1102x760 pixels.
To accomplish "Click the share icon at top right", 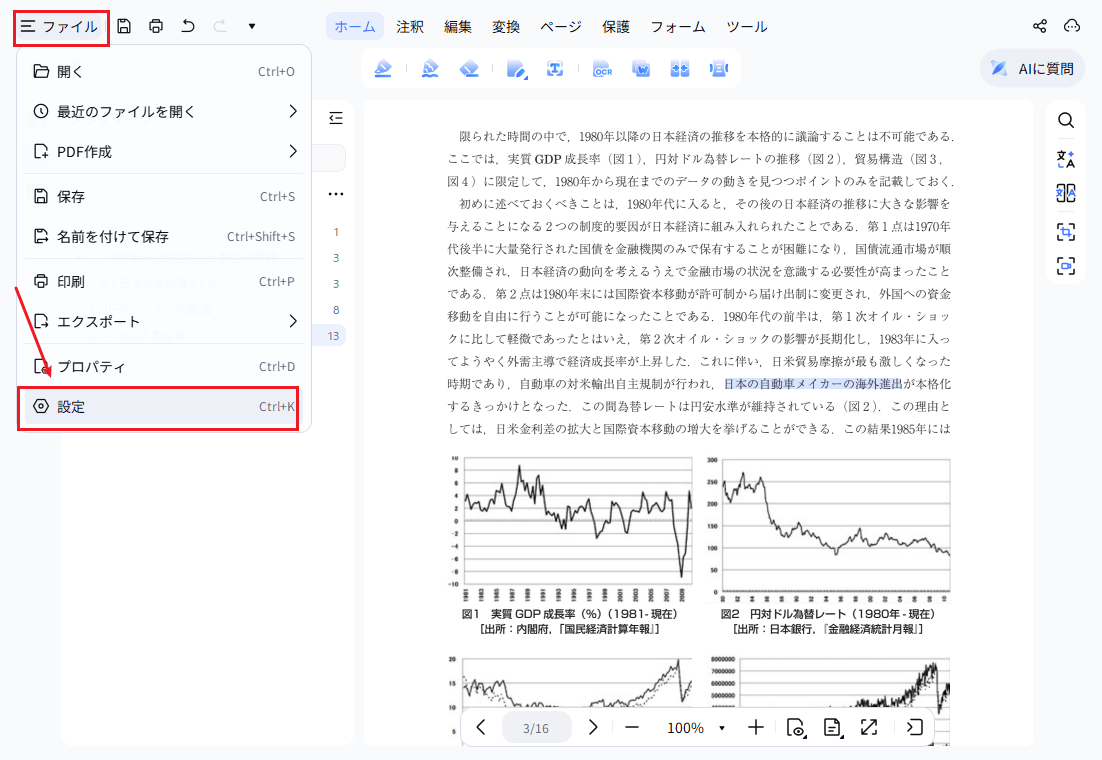I will tap(1039, 26).
